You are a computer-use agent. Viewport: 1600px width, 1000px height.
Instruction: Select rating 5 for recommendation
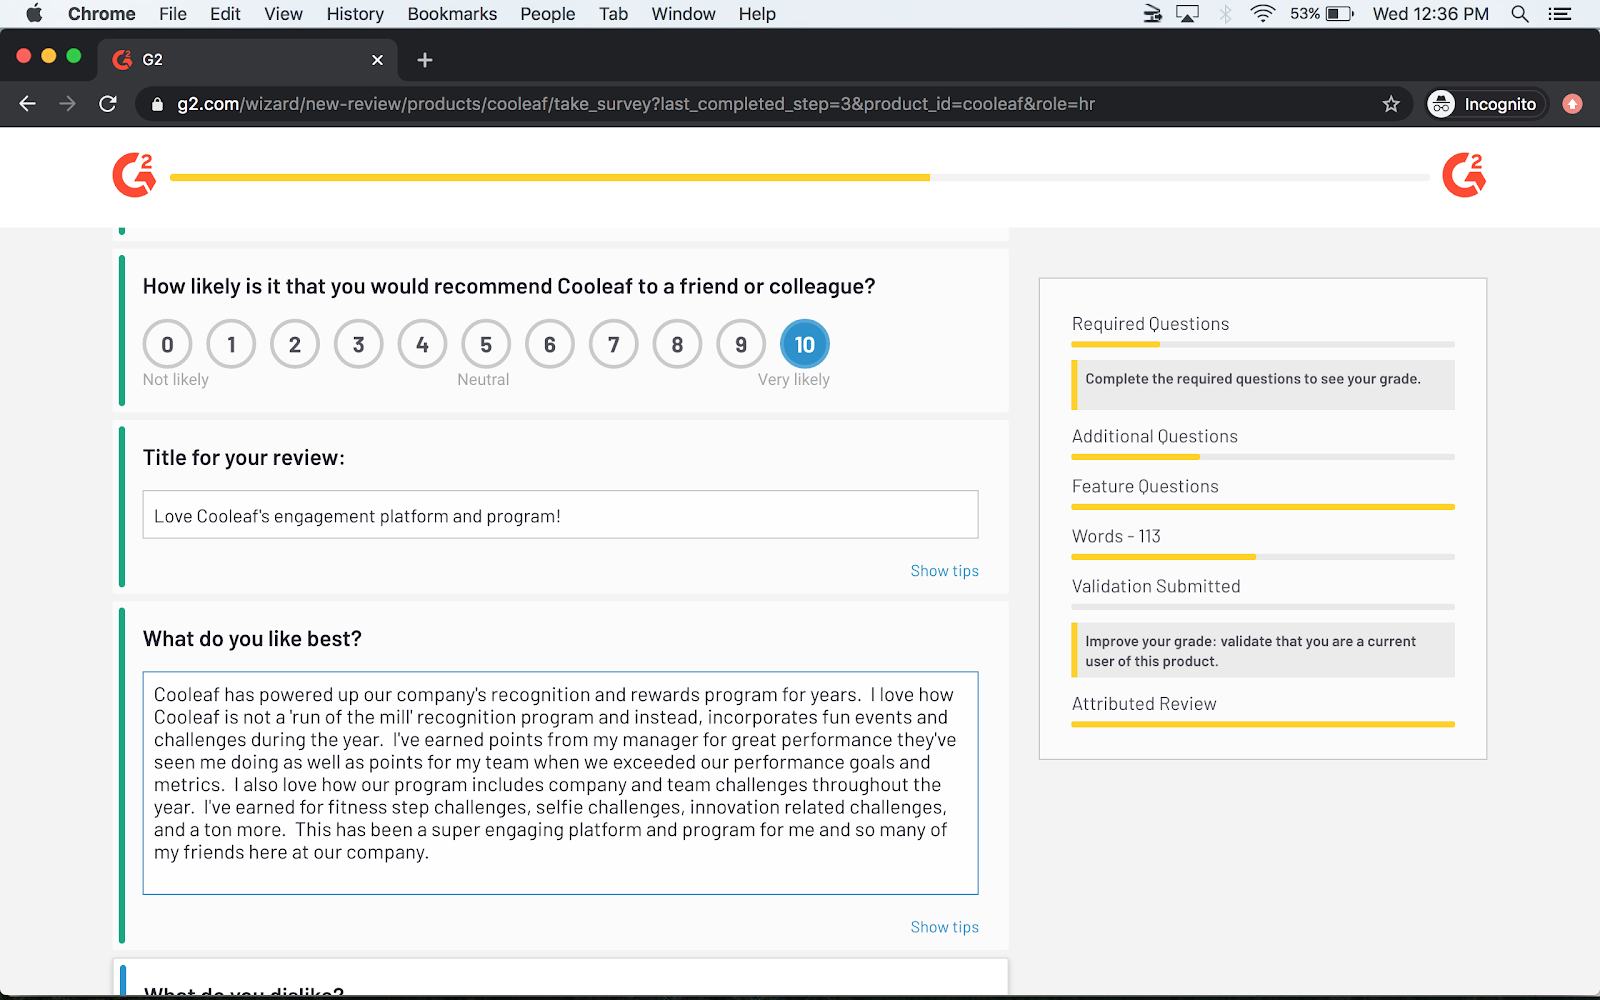coord(486,344)
